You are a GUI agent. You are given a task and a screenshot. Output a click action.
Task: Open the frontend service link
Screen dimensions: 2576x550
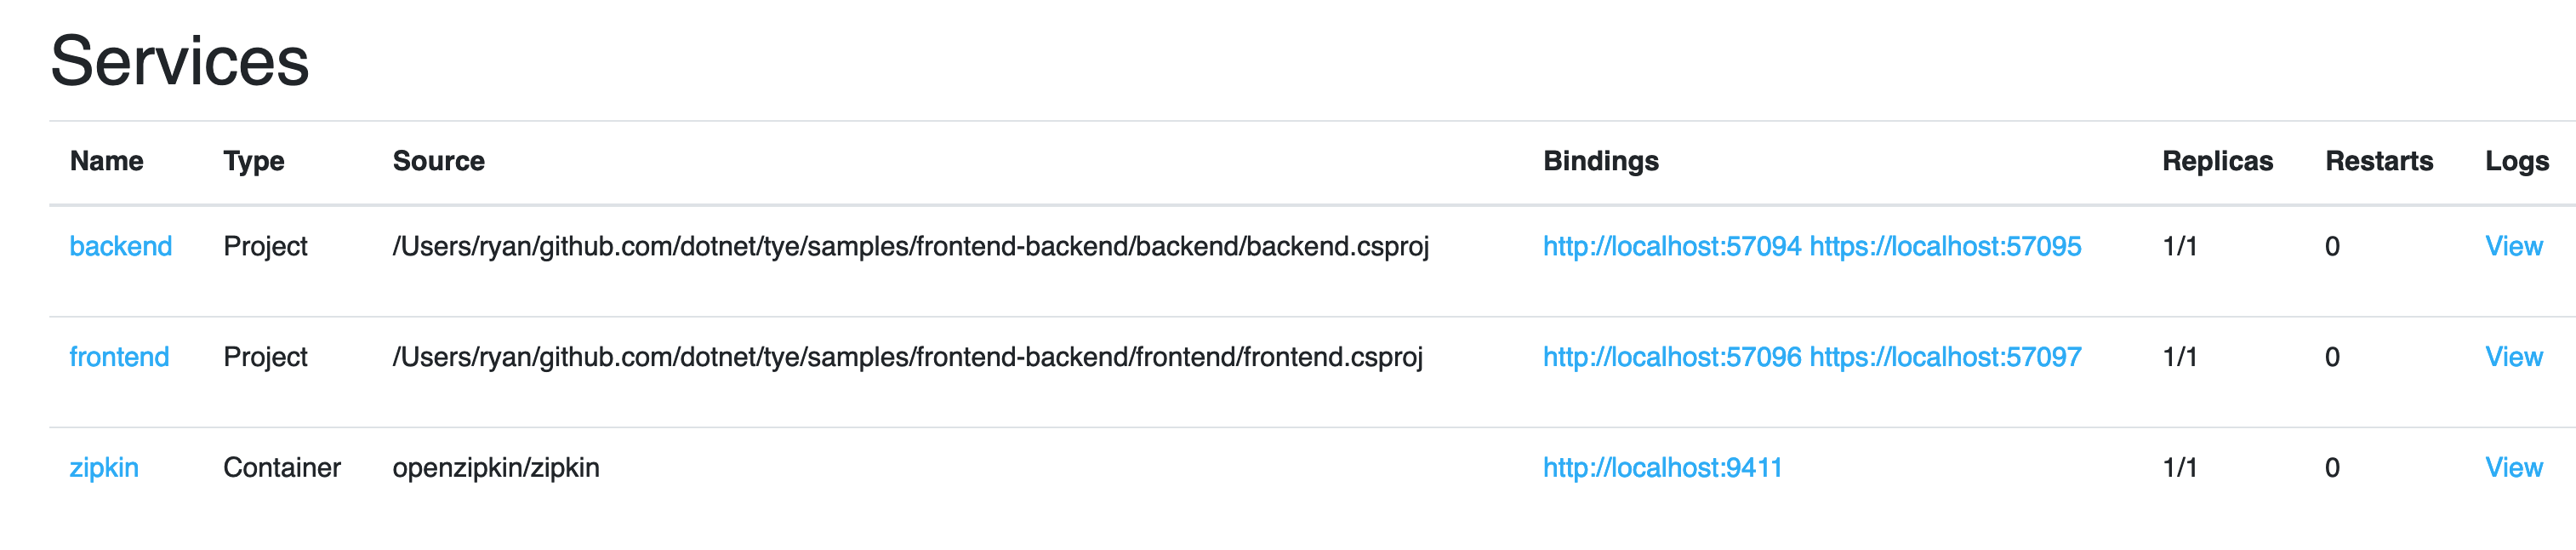pyautogui.click(x=119, y=357)
